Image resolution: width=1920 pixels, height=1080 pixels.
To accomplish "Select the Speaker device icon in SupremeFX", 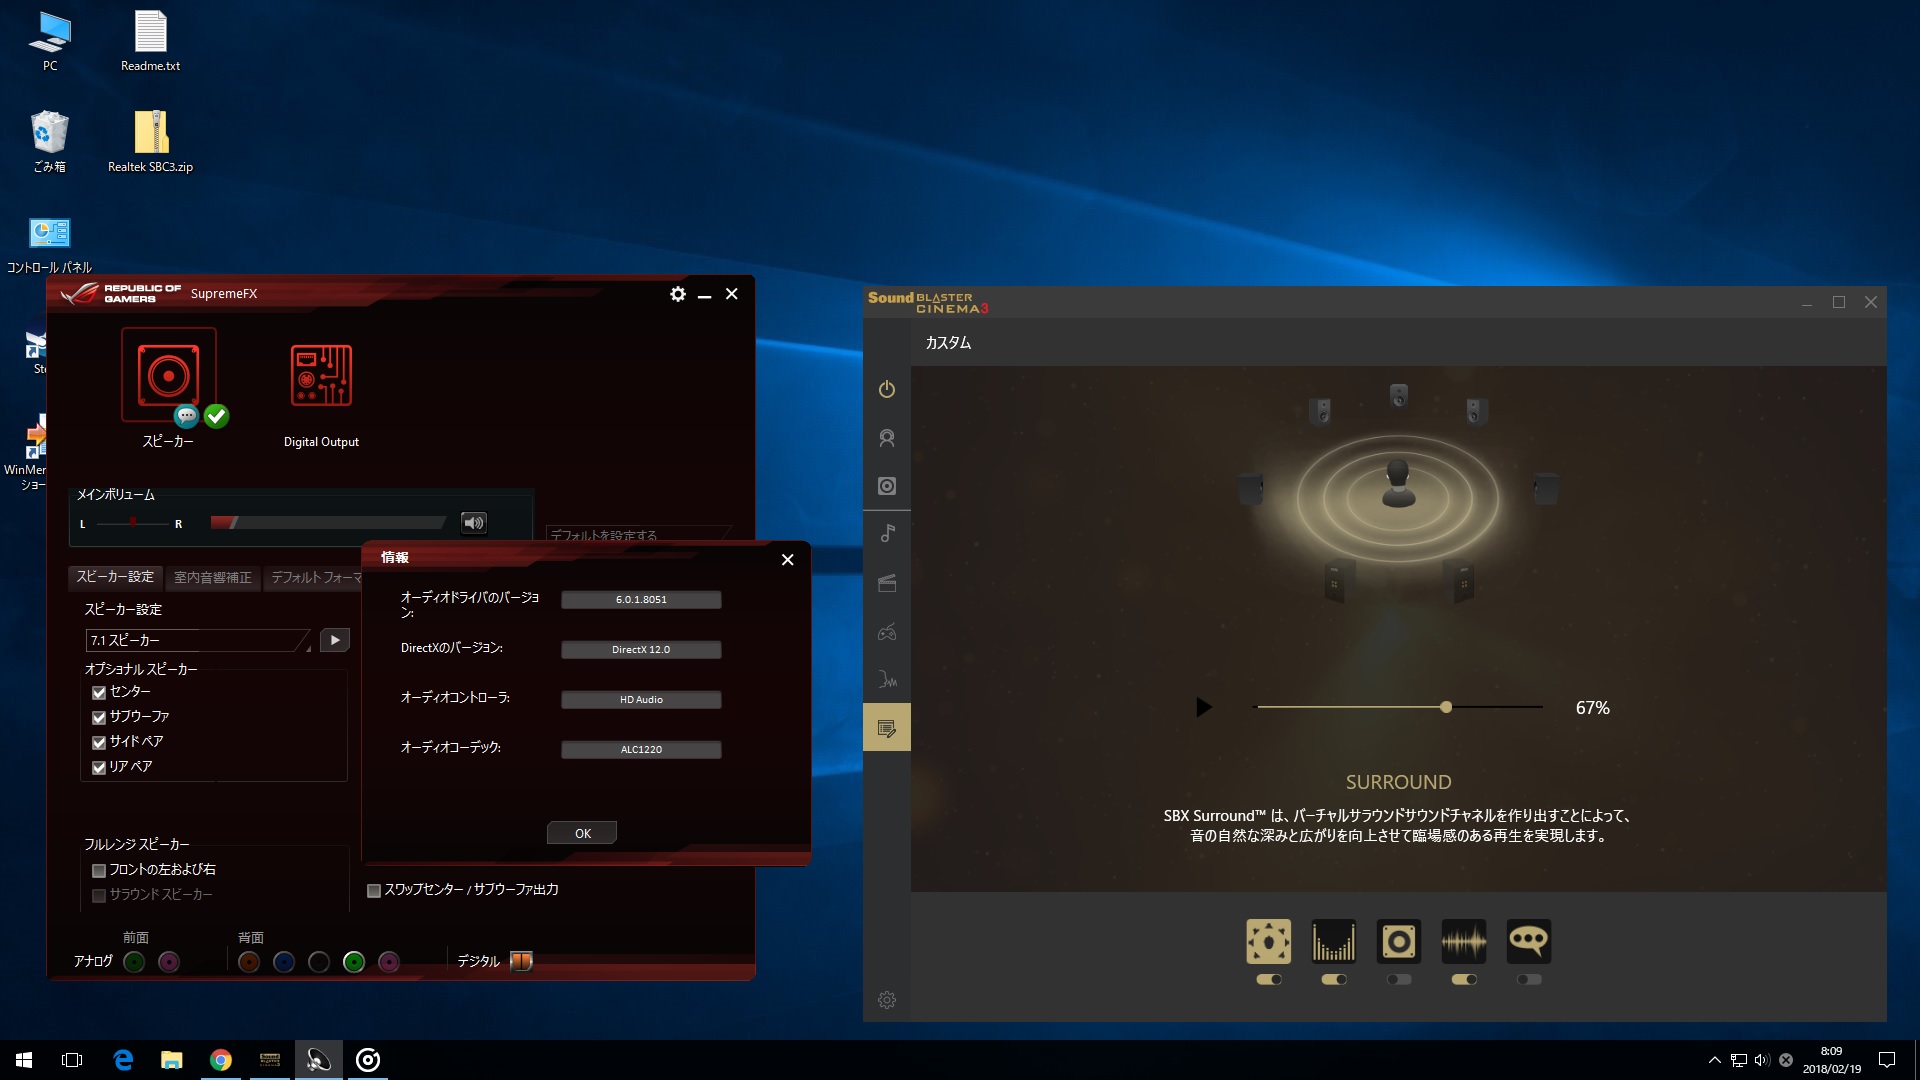I will (169, 375).
